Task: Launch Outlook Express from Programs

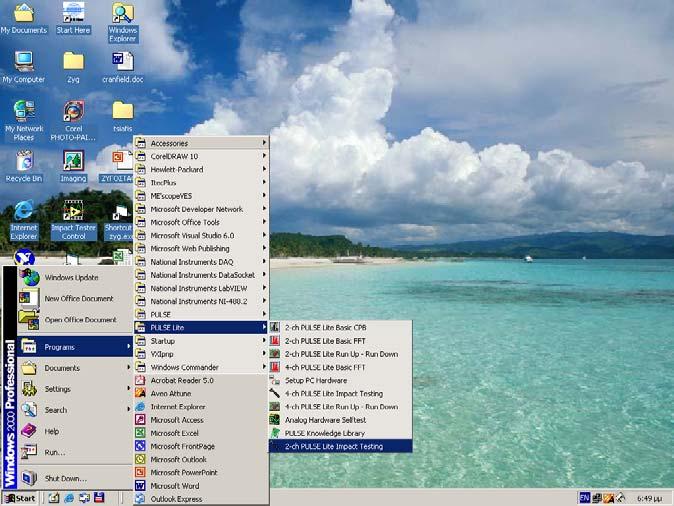Action: 201,499
